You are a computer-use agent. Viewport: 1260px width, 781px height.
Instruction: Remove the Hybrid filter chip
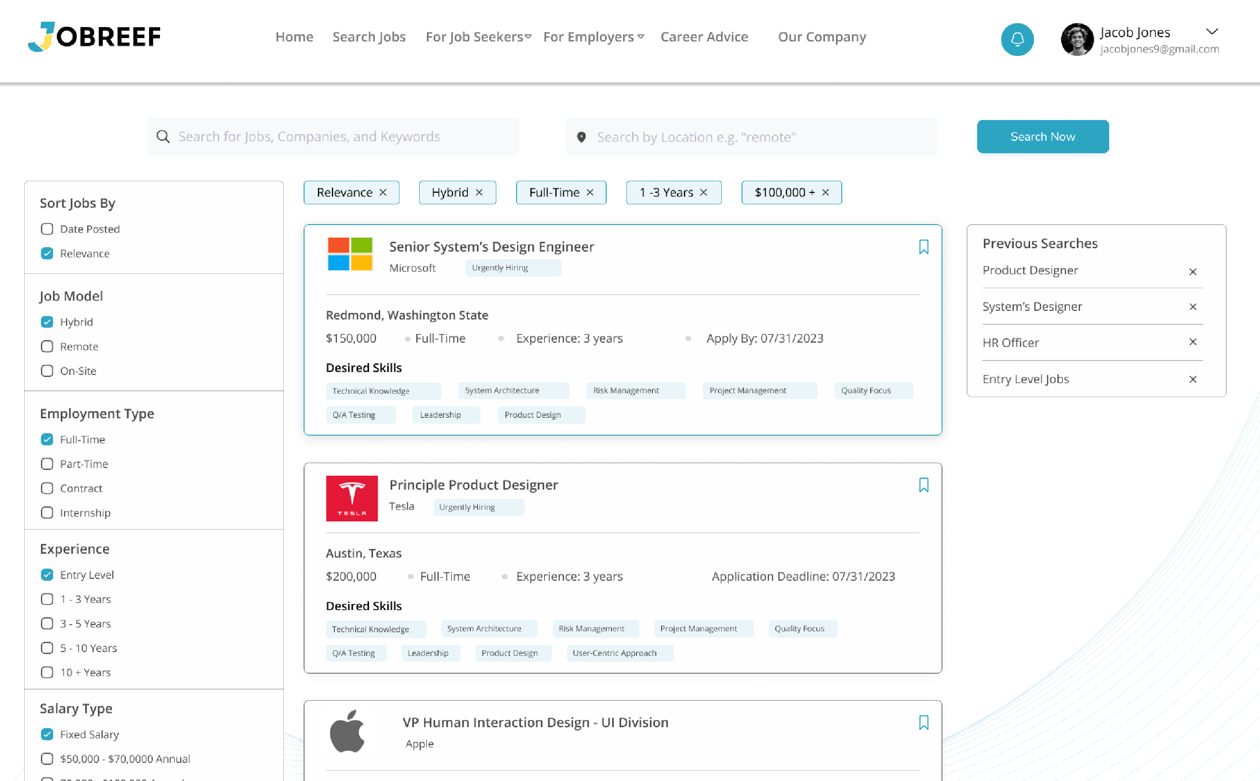(479, 193)
